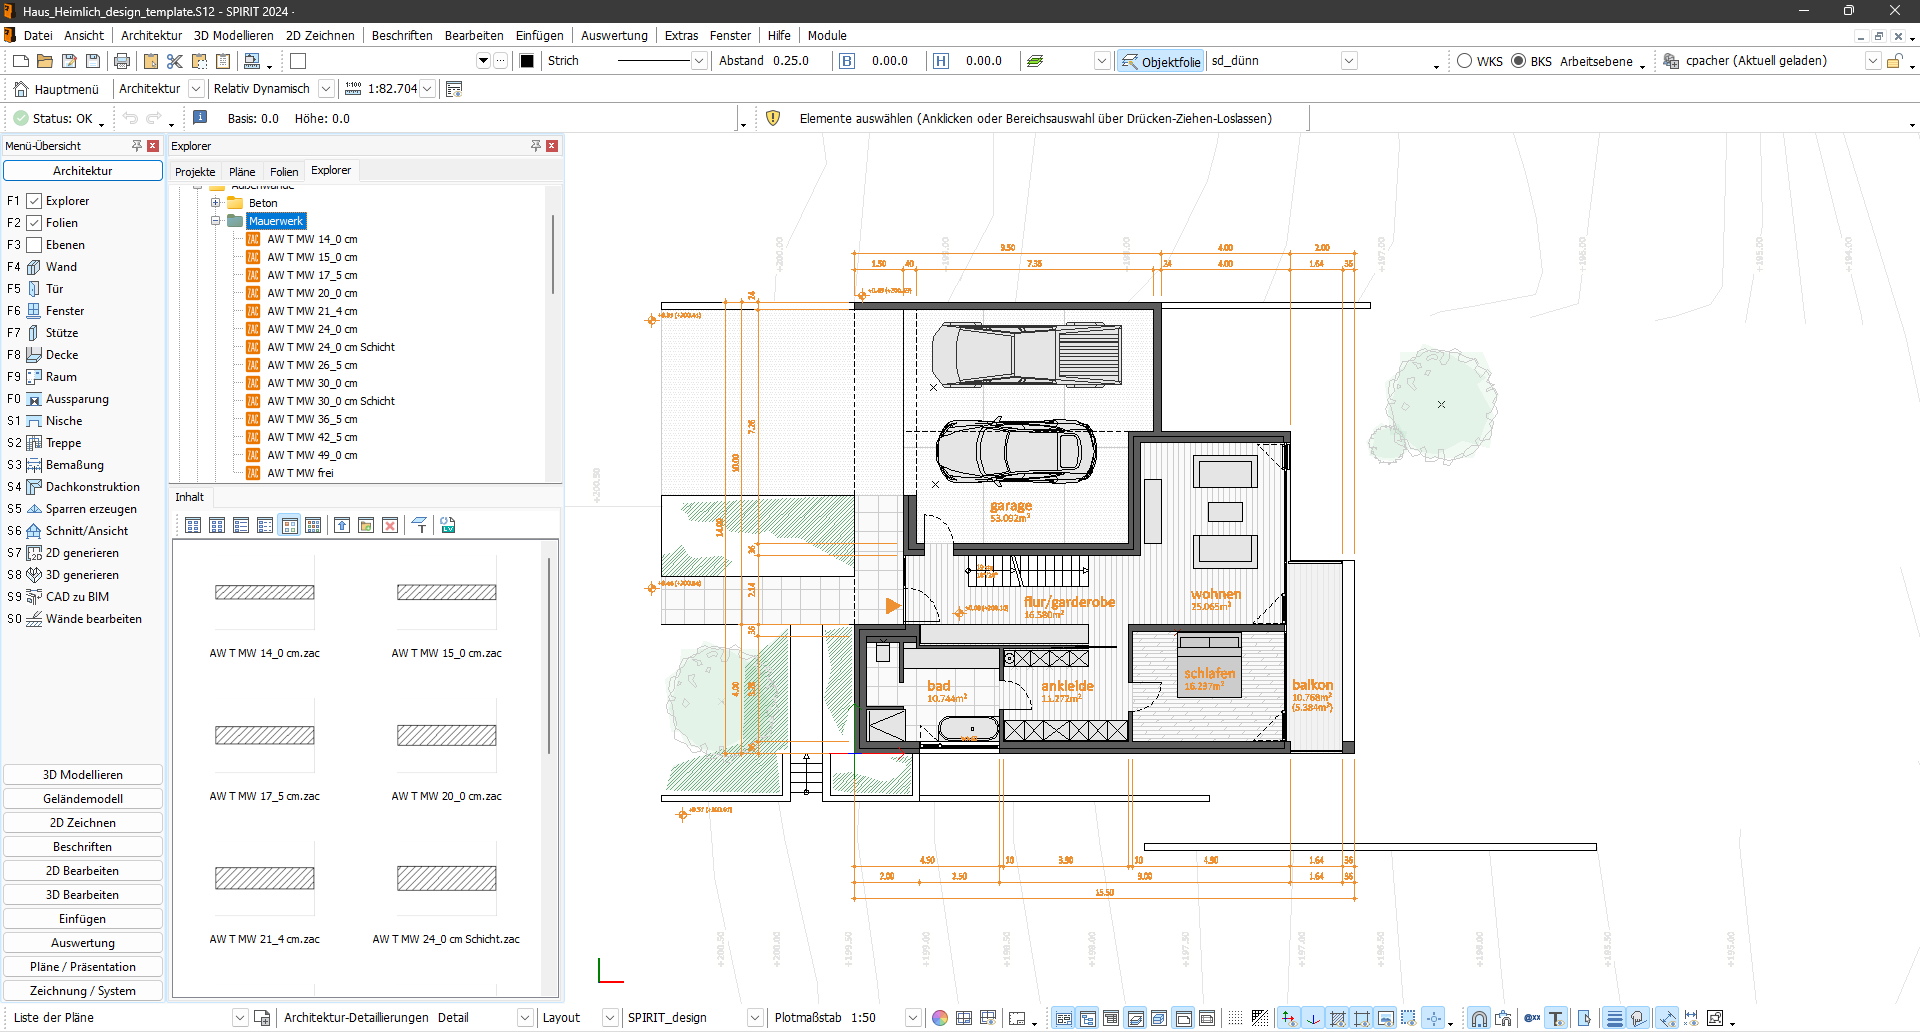1920x1032 pixels.
Task: Click the scissors cut icon
Action: [175, 61]
